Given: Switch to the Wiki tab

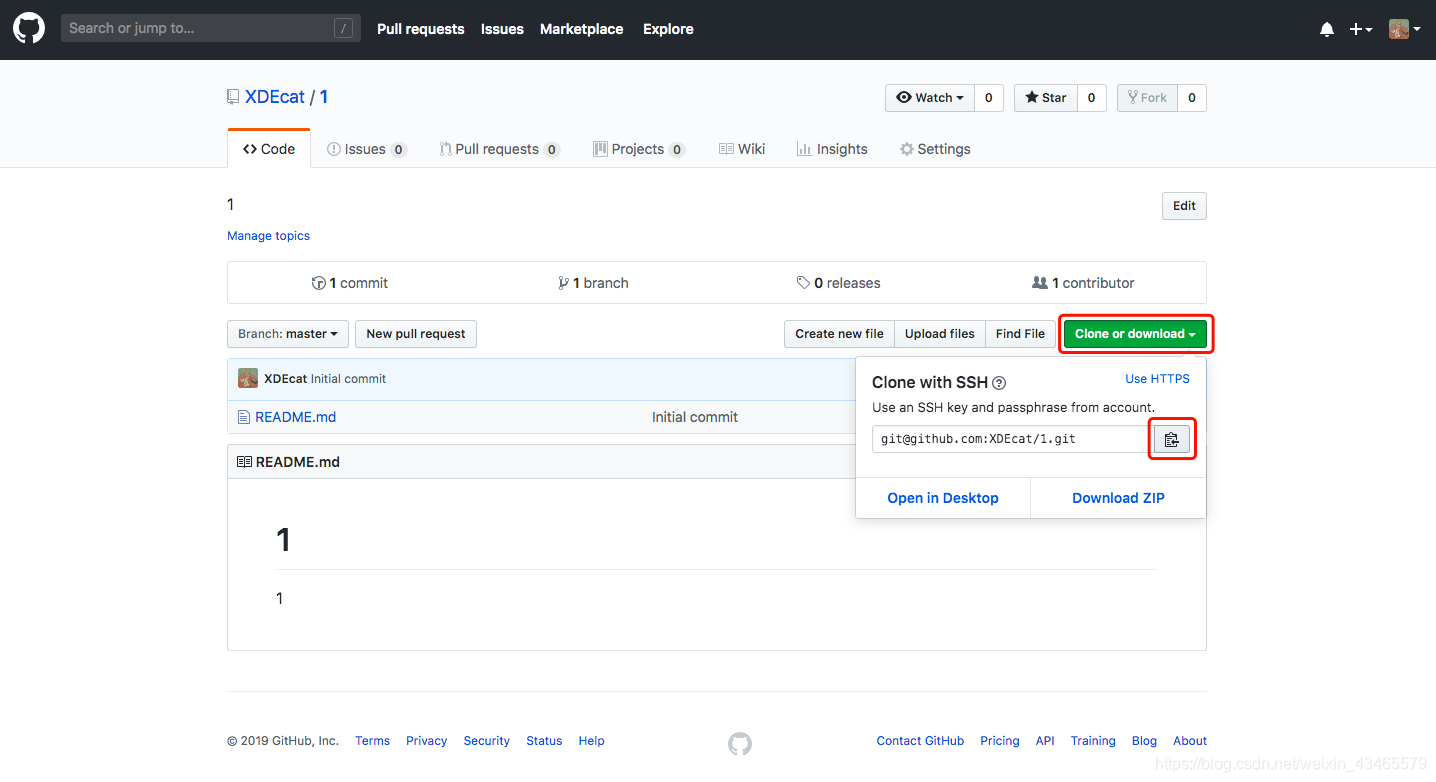Looking at the screenshot, I should coord(742,149).
